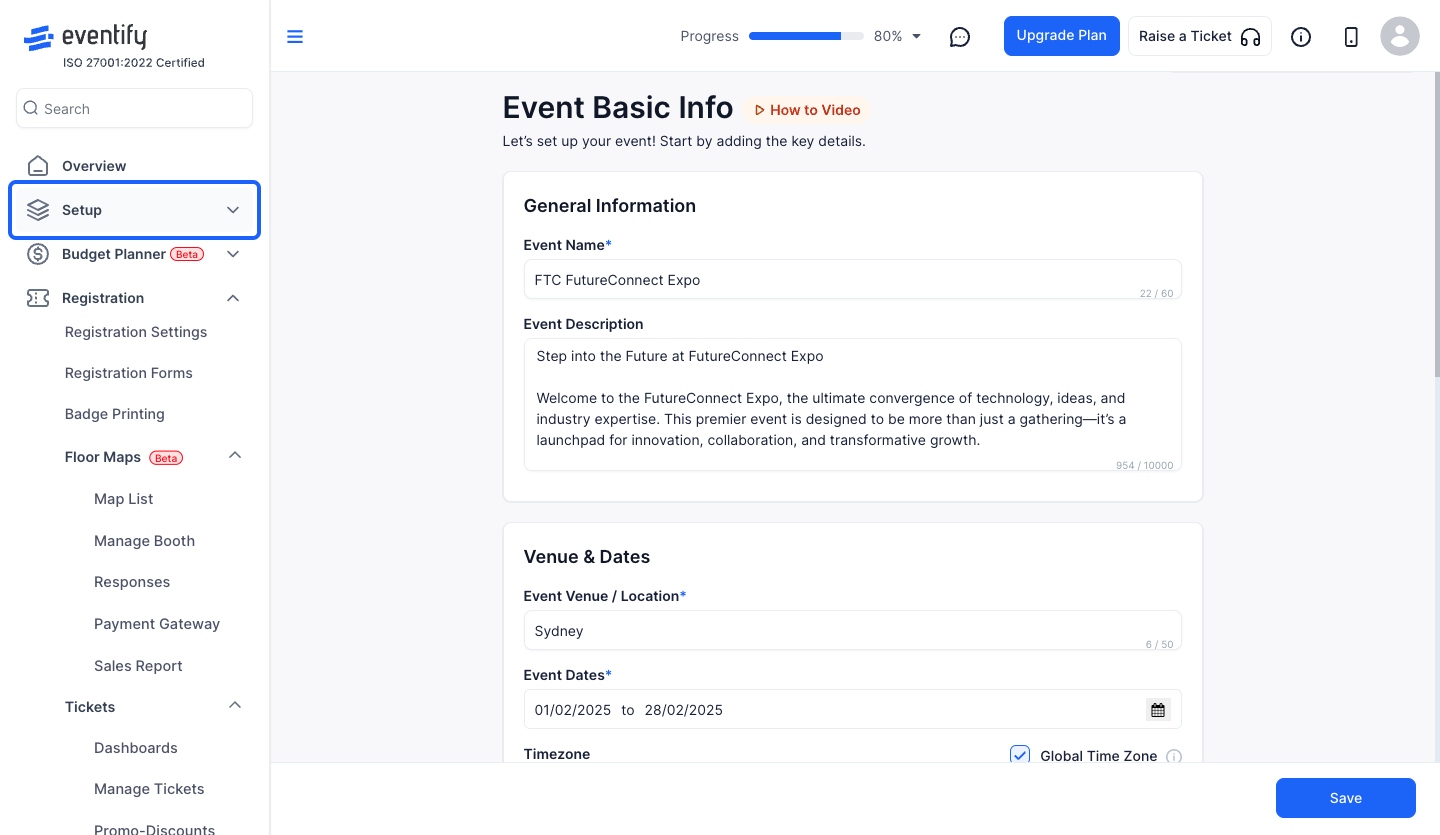The width and height of the screenshot is (1440, 835).
Task: Click the 'Event Basic Info' heading
Action: (x=618, y=108)
